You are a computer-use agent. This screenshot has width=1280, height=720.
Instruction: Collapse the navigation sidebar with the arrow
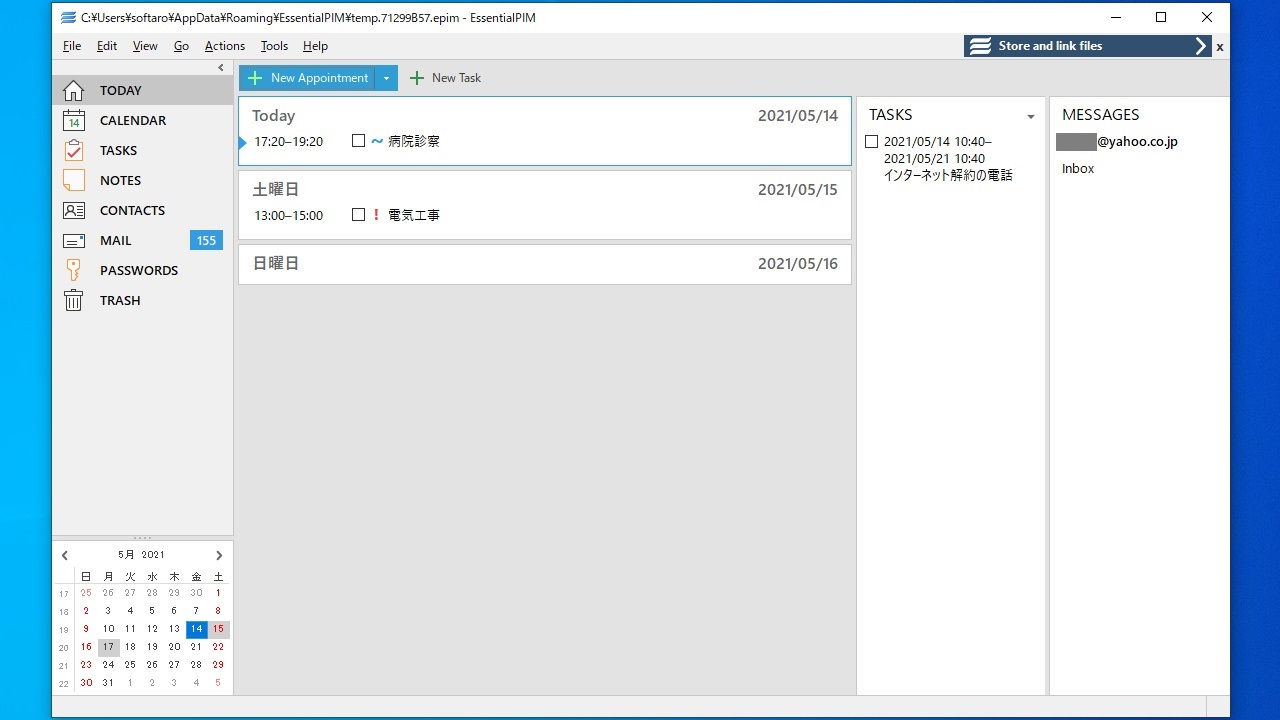click(221, 68)
